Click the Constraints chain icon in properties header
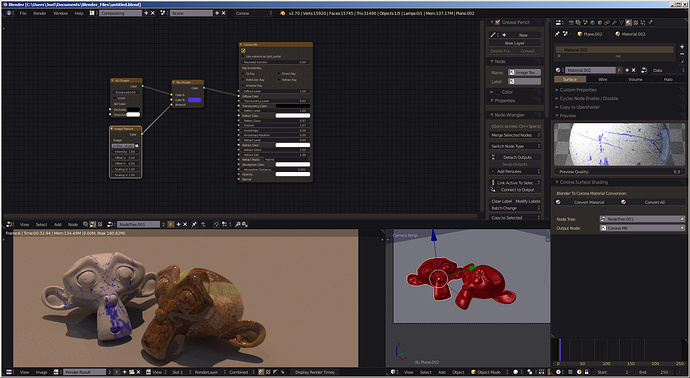The image size is (690, 378). (x=607, y=22)
